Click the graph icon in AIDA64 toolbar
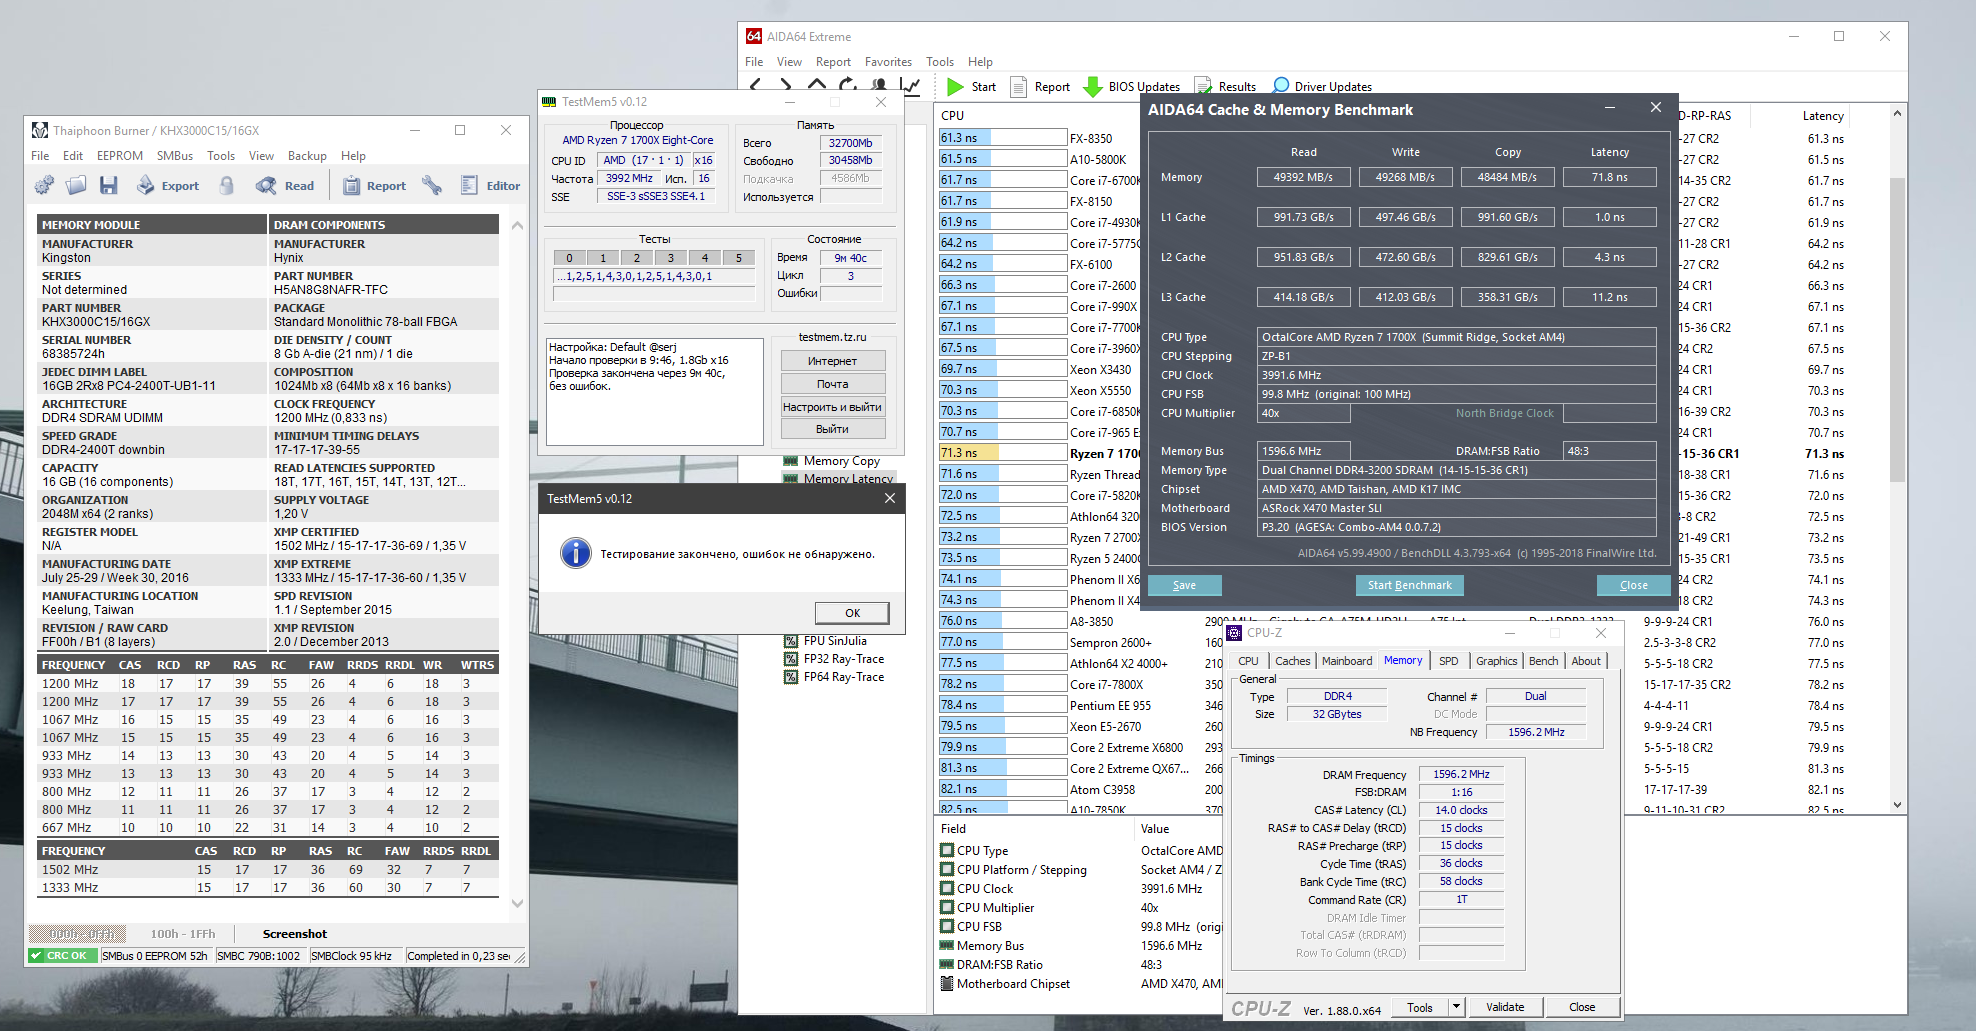The height and width of the screenshot is (1031, 1976). [x=910, y=86]
